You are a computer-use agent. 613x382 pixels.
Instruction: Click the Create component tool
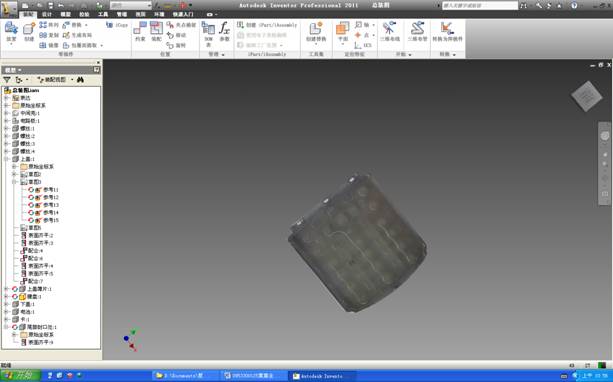(29, 32)
